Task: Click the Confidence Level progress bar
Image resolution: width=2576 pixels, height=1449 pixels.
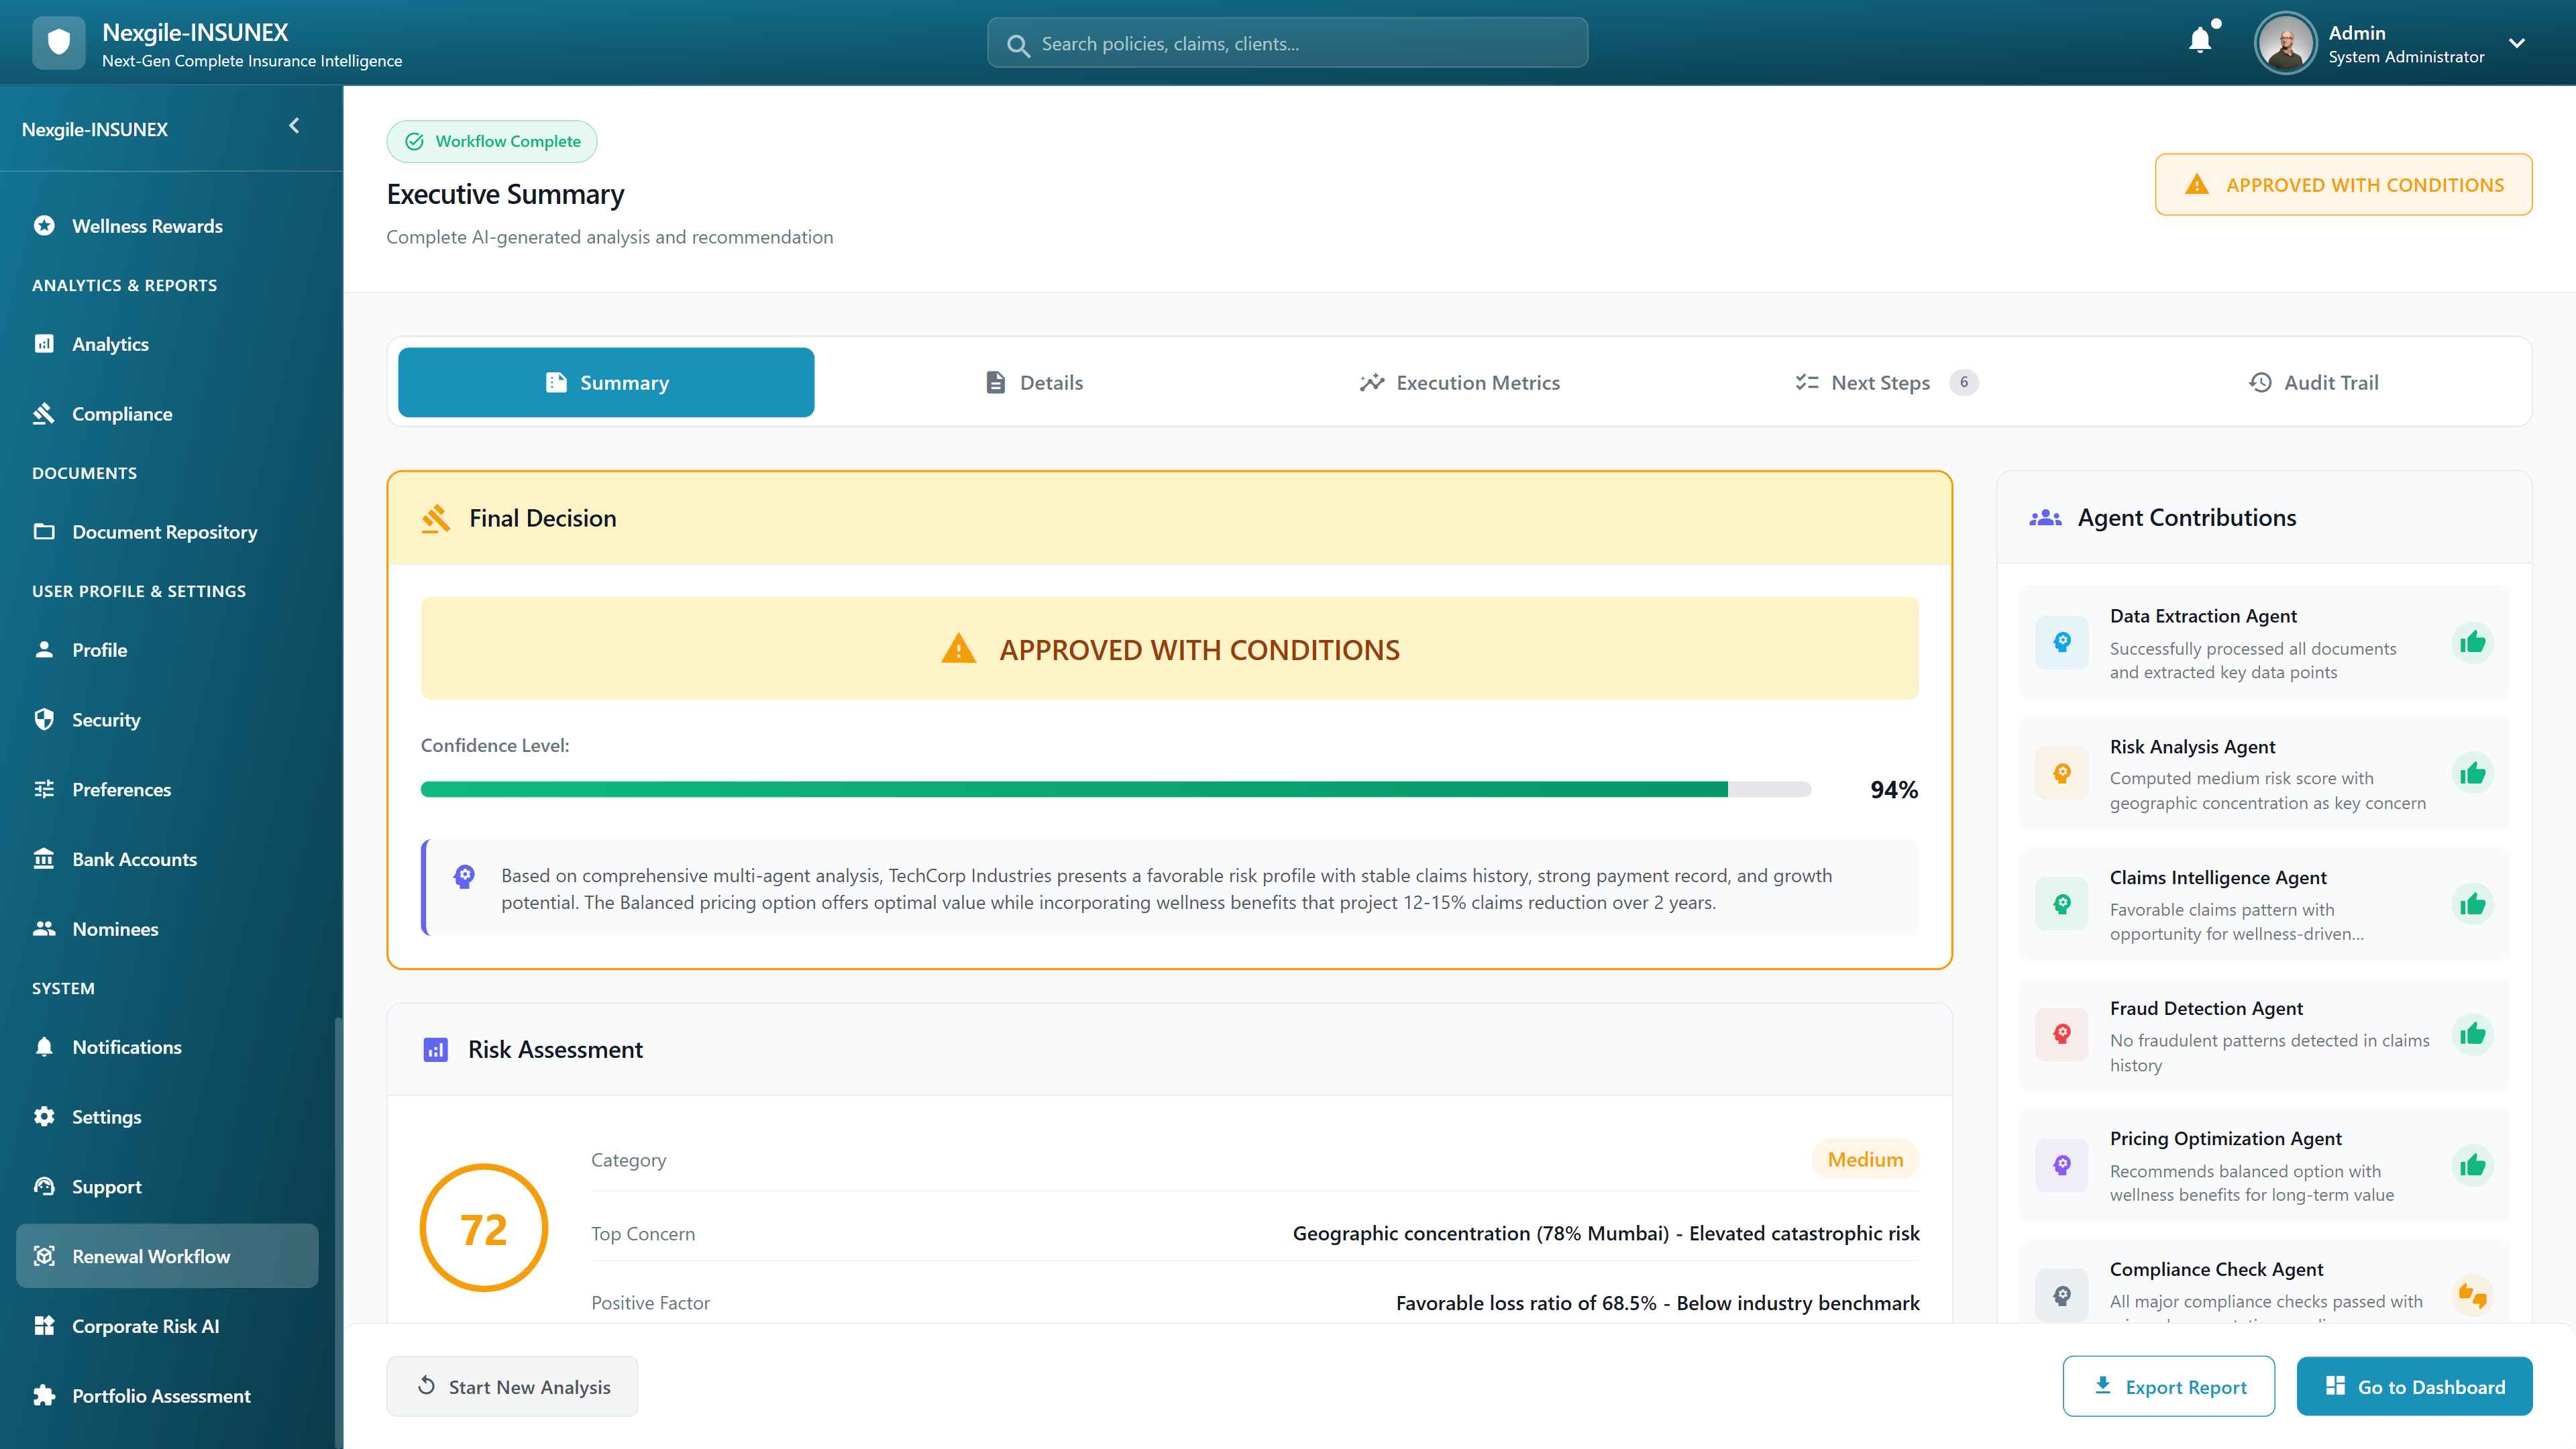Action: (x=1115, y=789)
